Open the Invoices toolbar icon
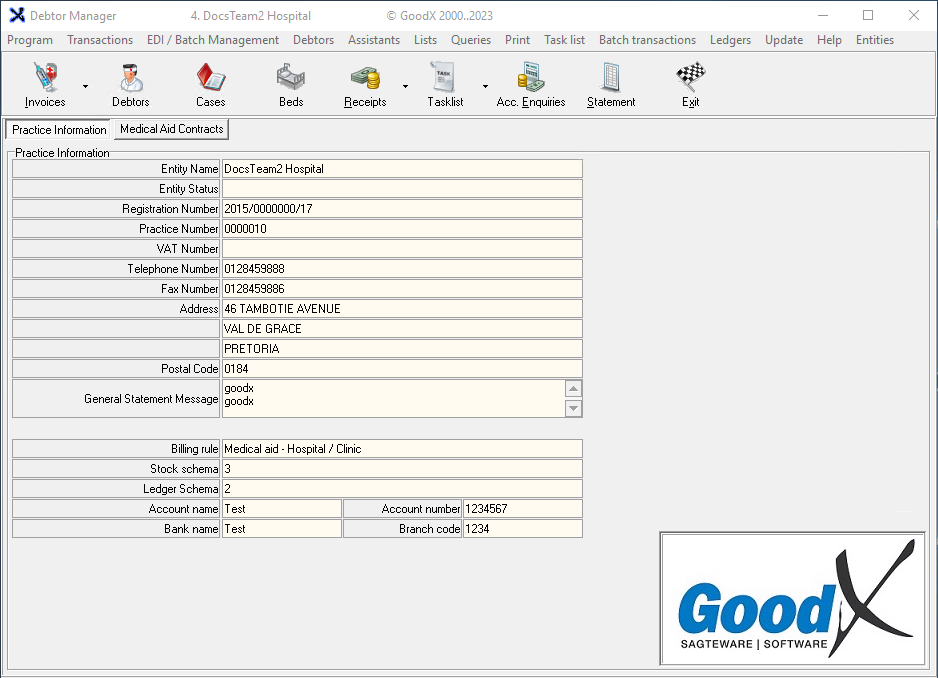This screenshot has height=678, width=938. (45, 84)
